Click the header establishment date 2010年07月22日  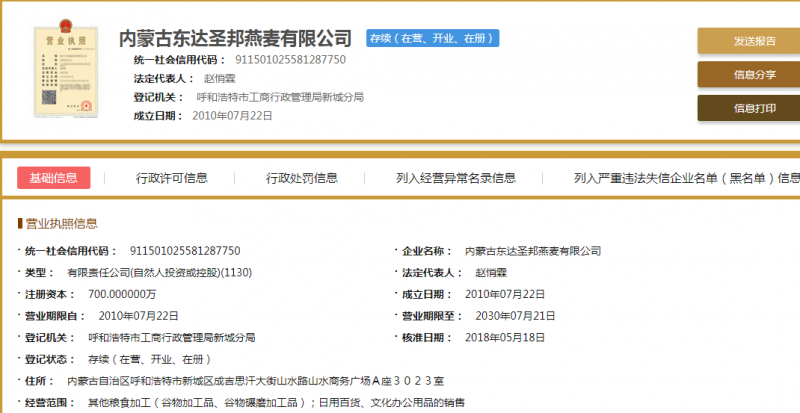(x=232, y=116)
